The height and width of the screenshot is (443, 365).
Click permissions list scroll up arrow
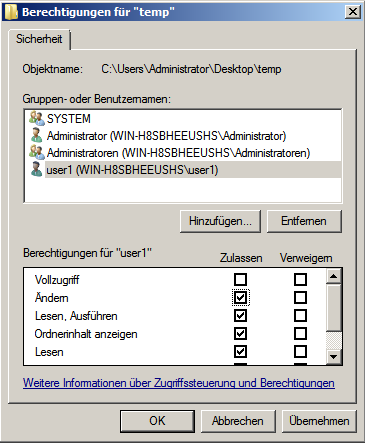(x=334, y=276)
